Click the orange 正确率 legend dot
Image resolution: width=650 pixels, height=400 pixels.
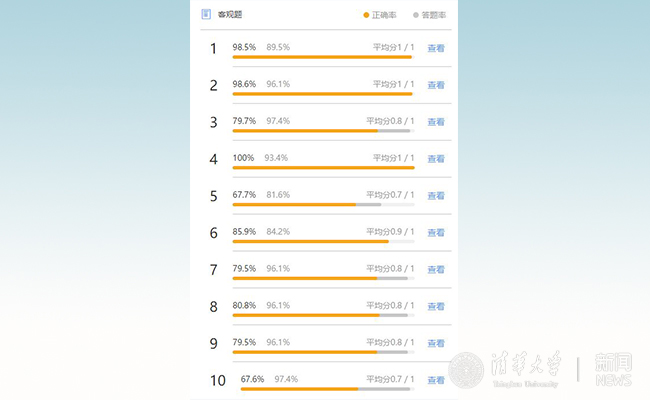[366, 15]
